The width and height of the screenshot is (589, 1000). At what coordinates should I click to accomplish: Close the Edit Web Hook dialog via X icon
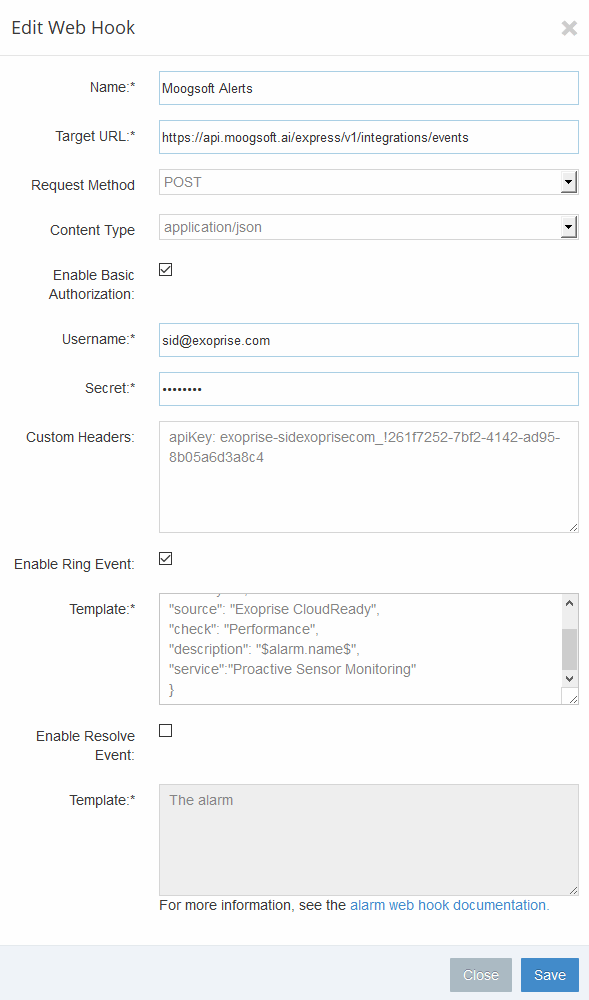569,28
